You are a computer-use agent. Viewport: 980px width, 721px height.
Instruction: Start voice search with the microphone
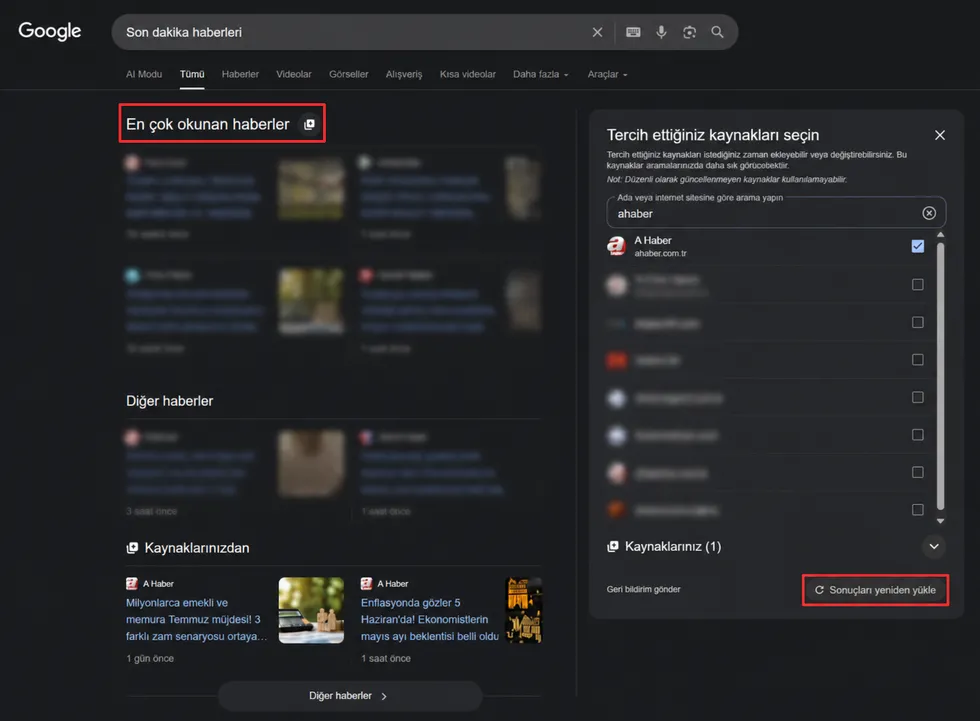661,32
